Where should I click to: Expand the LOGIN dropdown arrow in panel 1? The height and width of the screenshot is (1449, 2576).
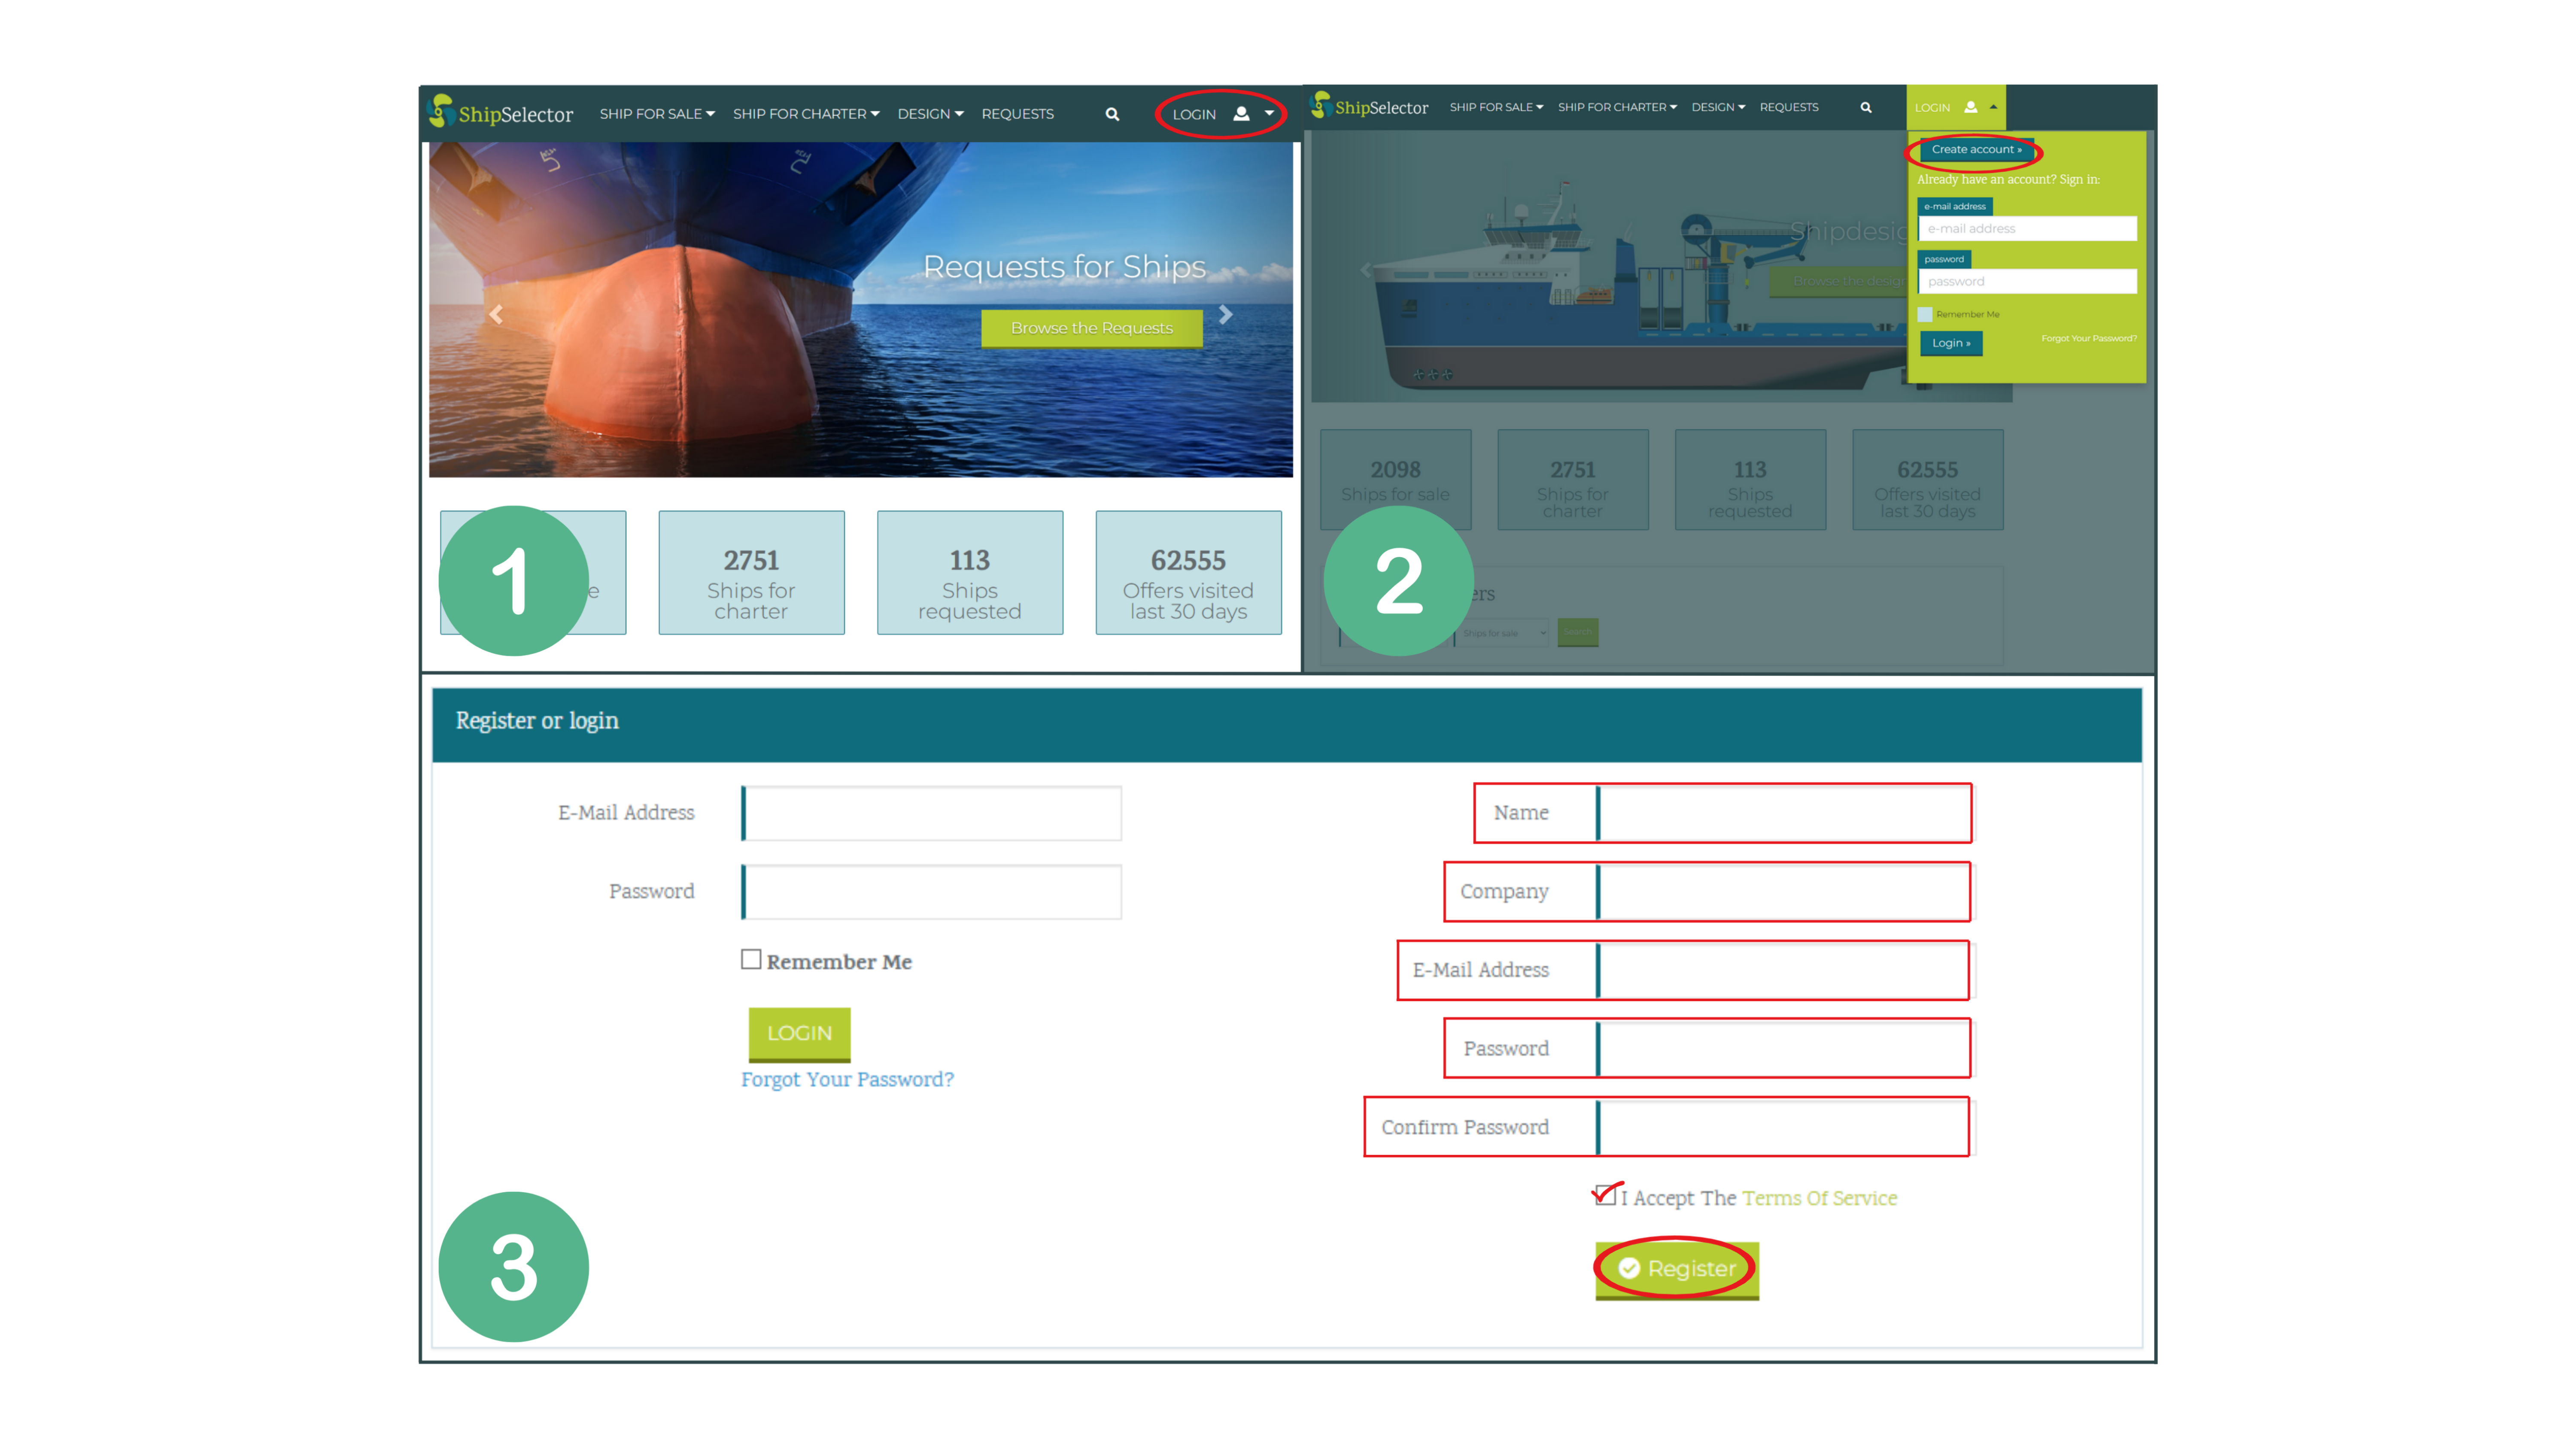(x=1269, y=114)
